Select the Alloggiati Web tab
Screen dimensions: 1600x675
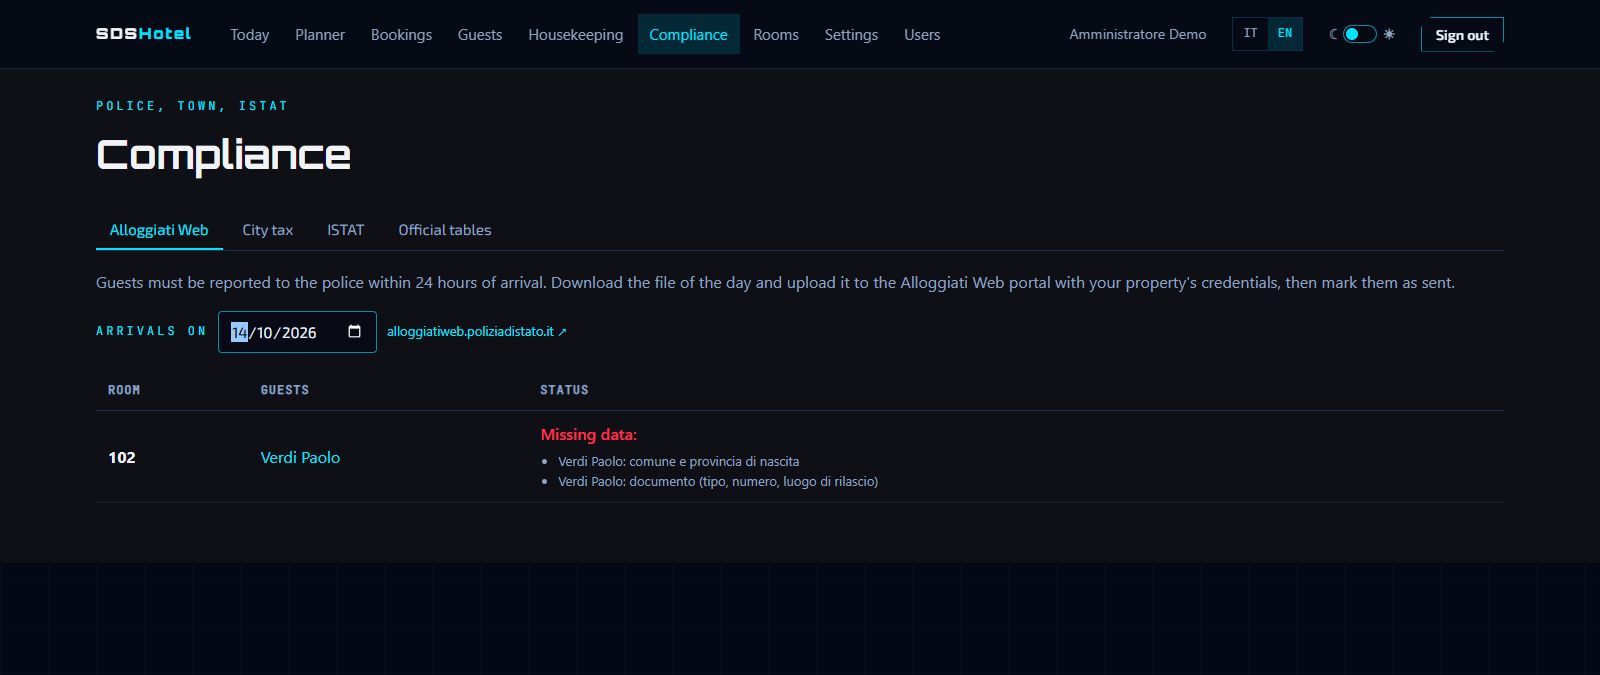(x=159, y=230)
